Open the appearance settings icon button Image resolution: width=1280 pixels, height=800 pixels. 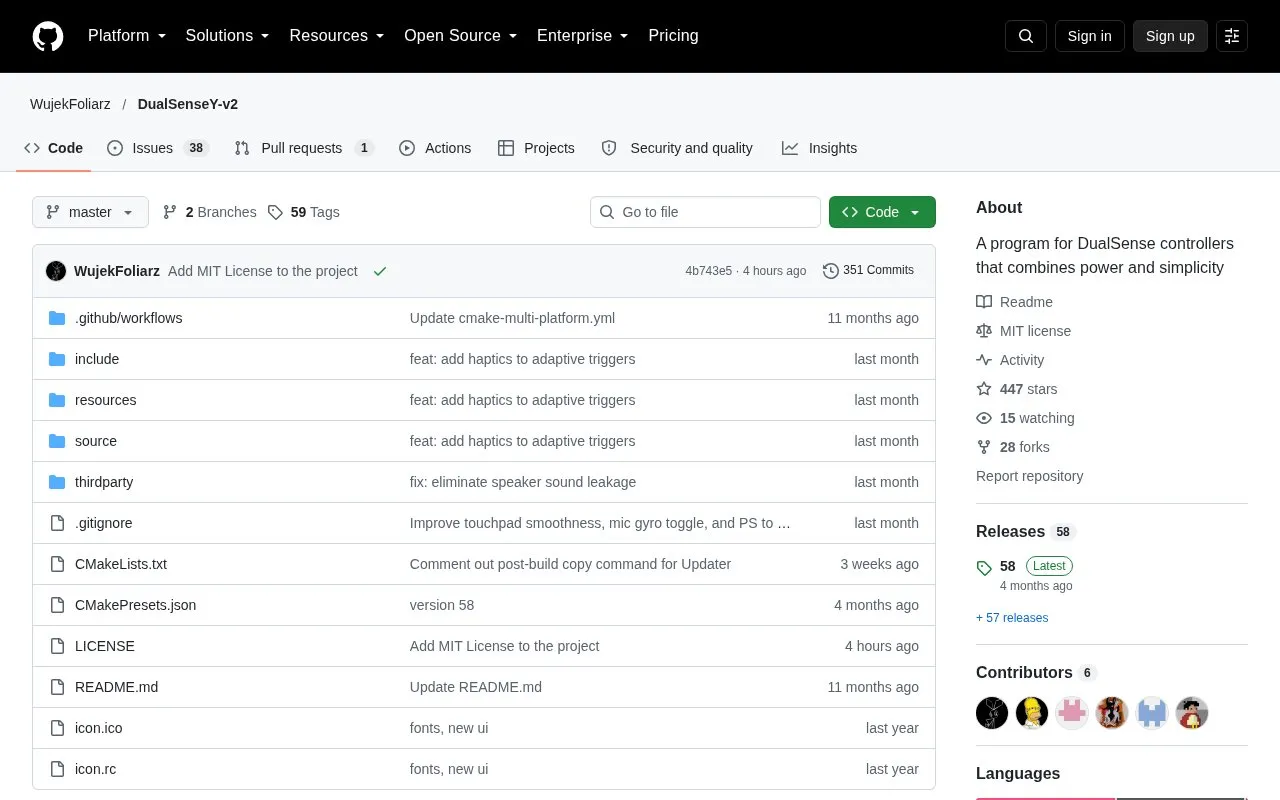(x=1232, y=36)
